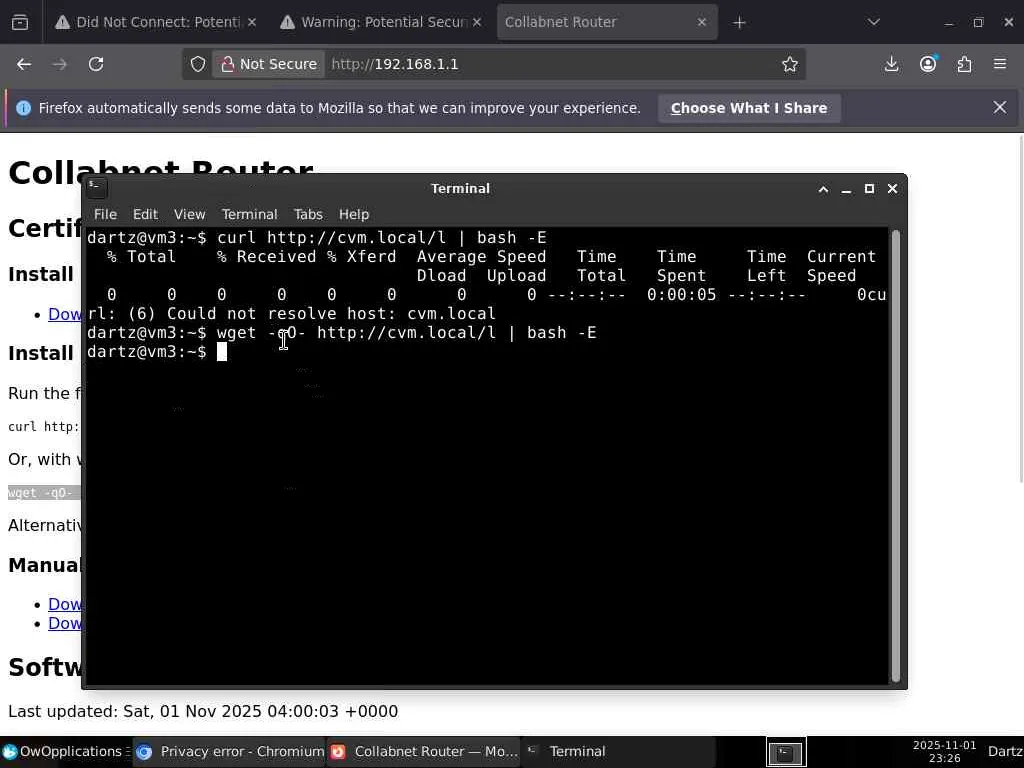The height and width of the screenshot is (768, 1024).
Task: Open a new tab with plus button
Action: click(x=739, y=23)
